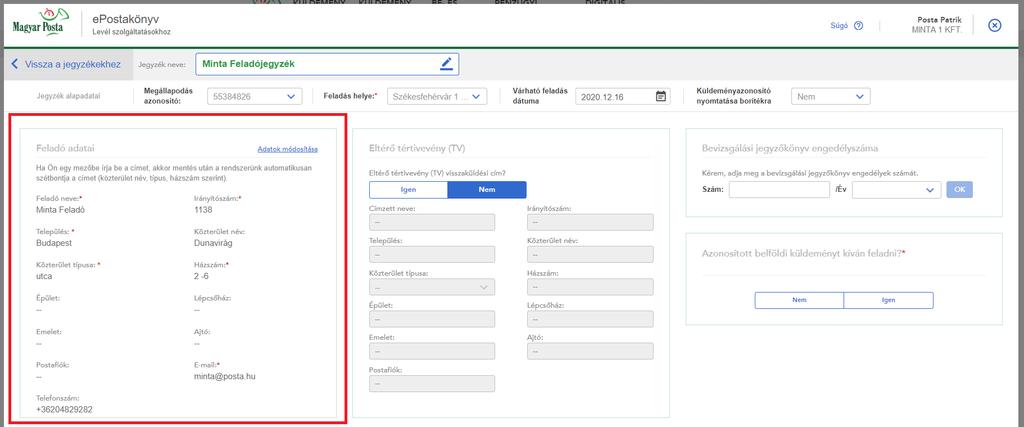Click the TV Közterület név field
Screen dimensions: 1024x427
590,254
